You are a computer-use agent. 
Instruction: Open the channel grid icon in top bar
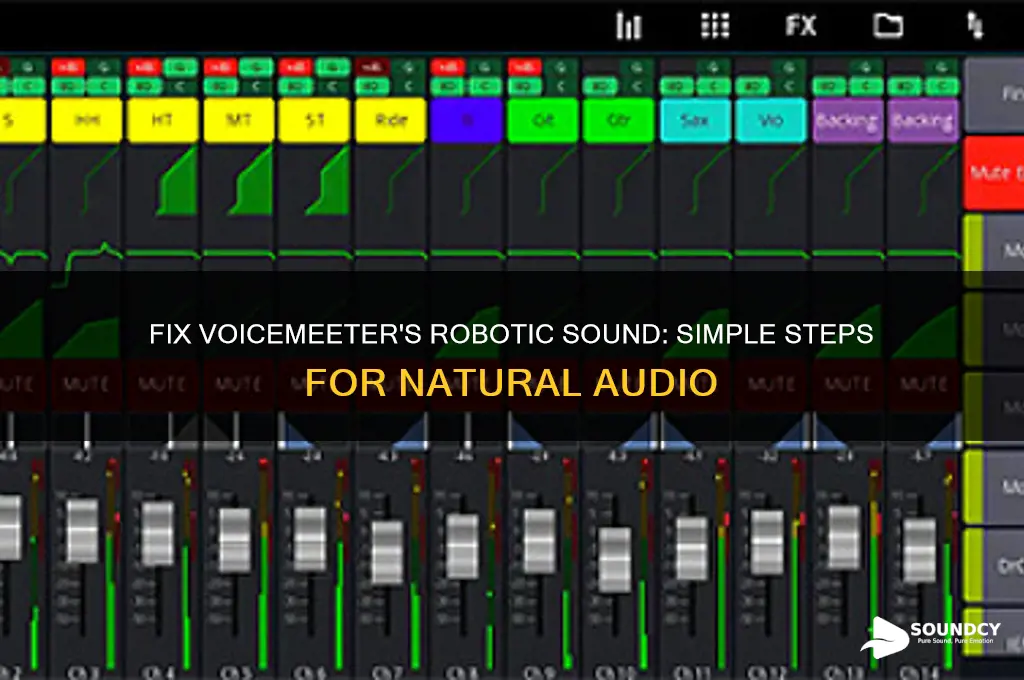(715, 26)
